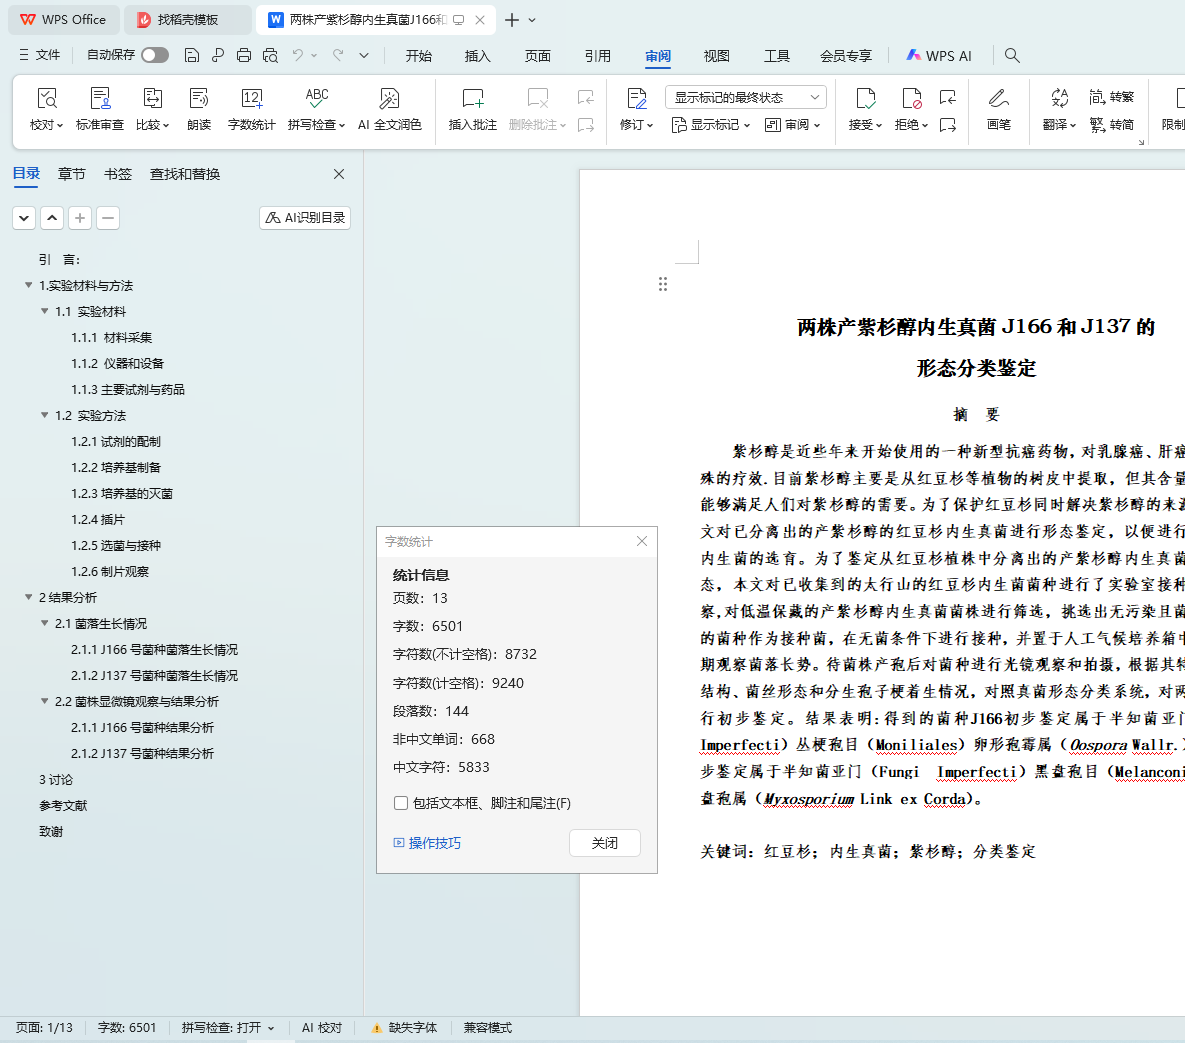The width and height of the screenshot is (1185, 1043).
Task: Toggle the AutoSave (自动保存) switch
Action: [x=155, y=55]
